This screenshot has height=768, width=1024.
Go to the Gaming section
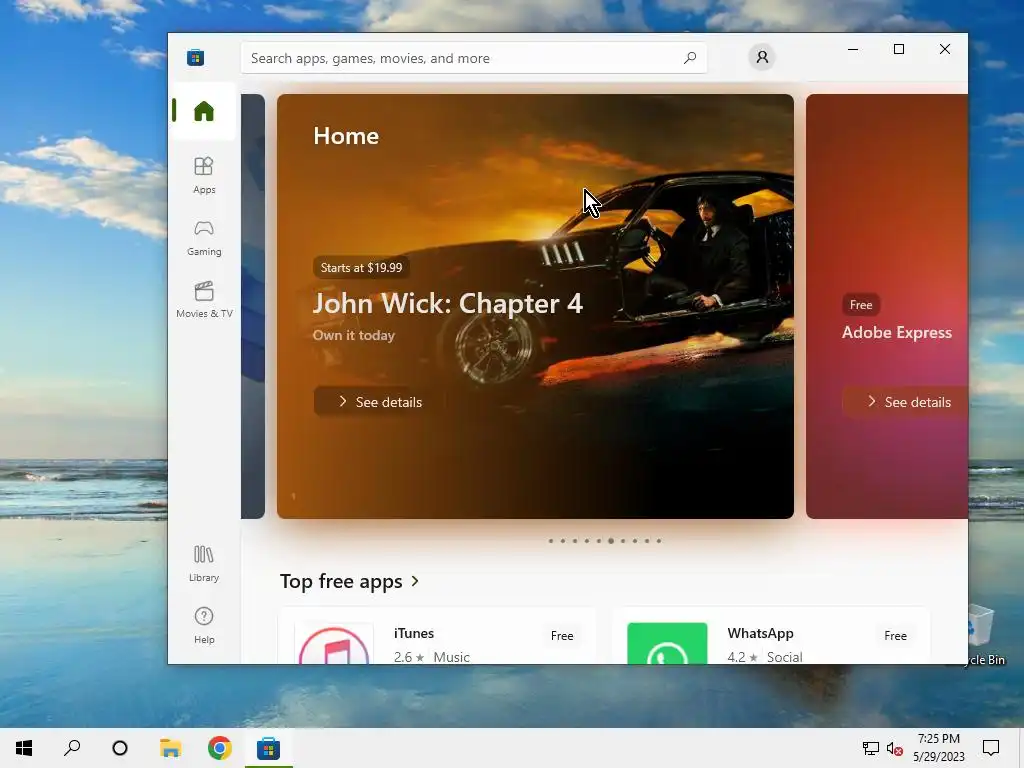click(204, 238)
